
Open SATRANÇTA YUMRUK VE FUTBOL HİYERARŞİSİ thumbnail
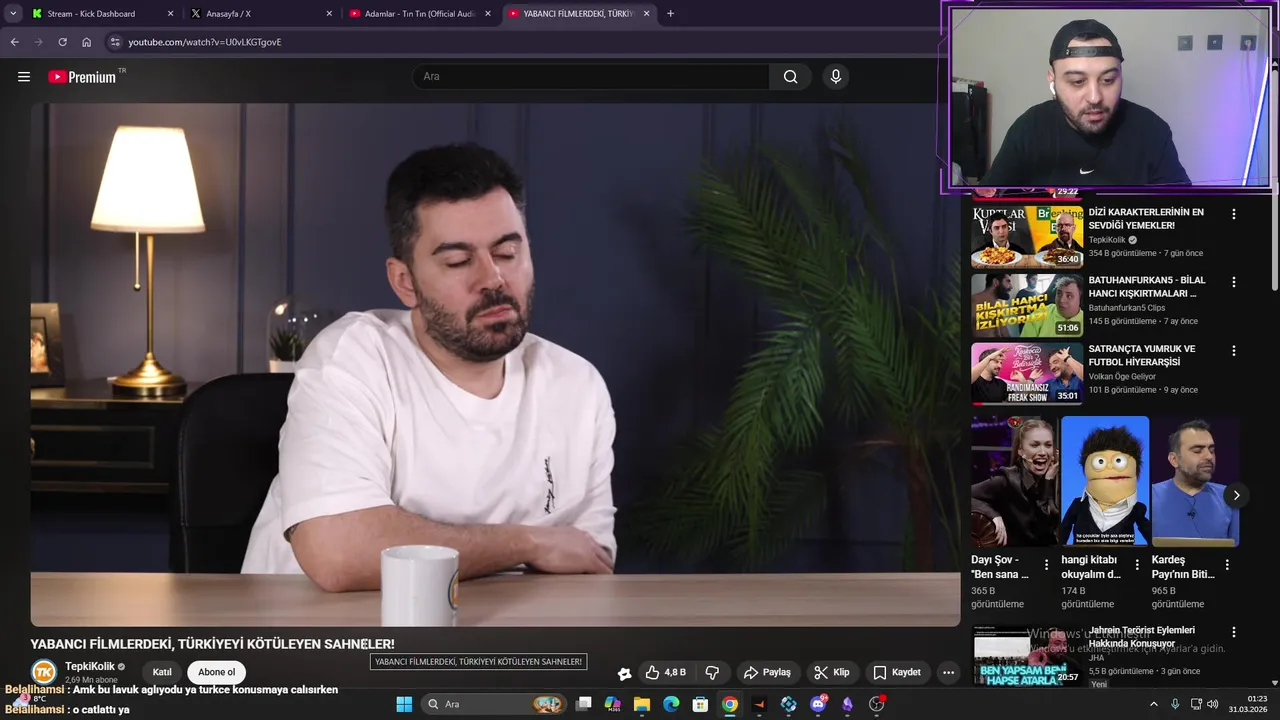[1027, 374]
